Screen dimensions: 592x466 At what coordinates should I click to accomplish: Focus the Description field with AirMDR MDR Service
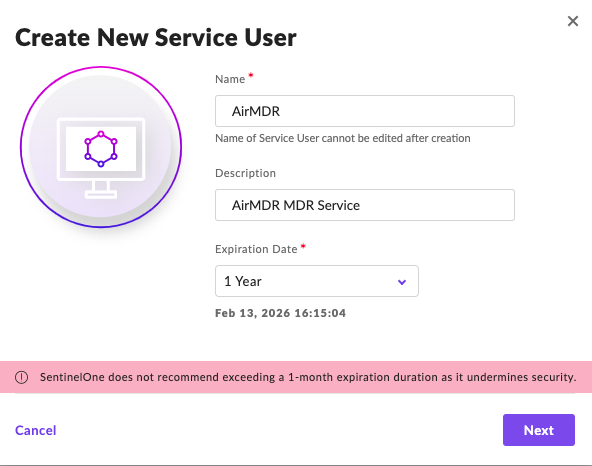coord(365,205)
